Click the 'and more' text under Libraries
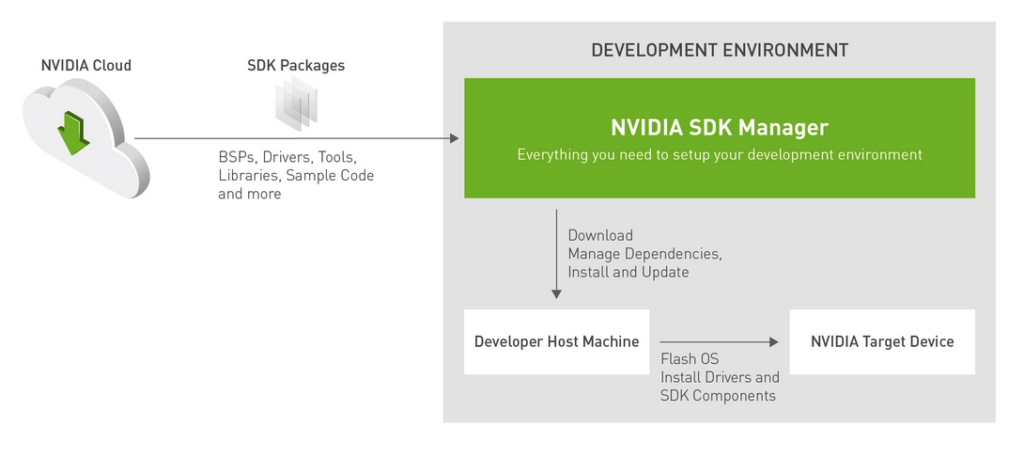 [249, 194]
